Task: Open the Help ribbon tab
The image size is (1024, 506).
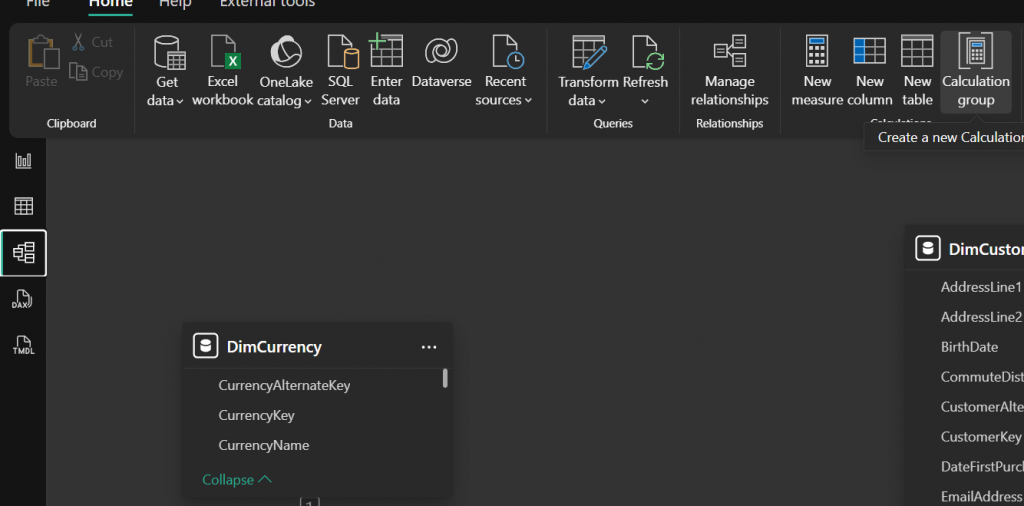Action: click(x=175, y=4)
